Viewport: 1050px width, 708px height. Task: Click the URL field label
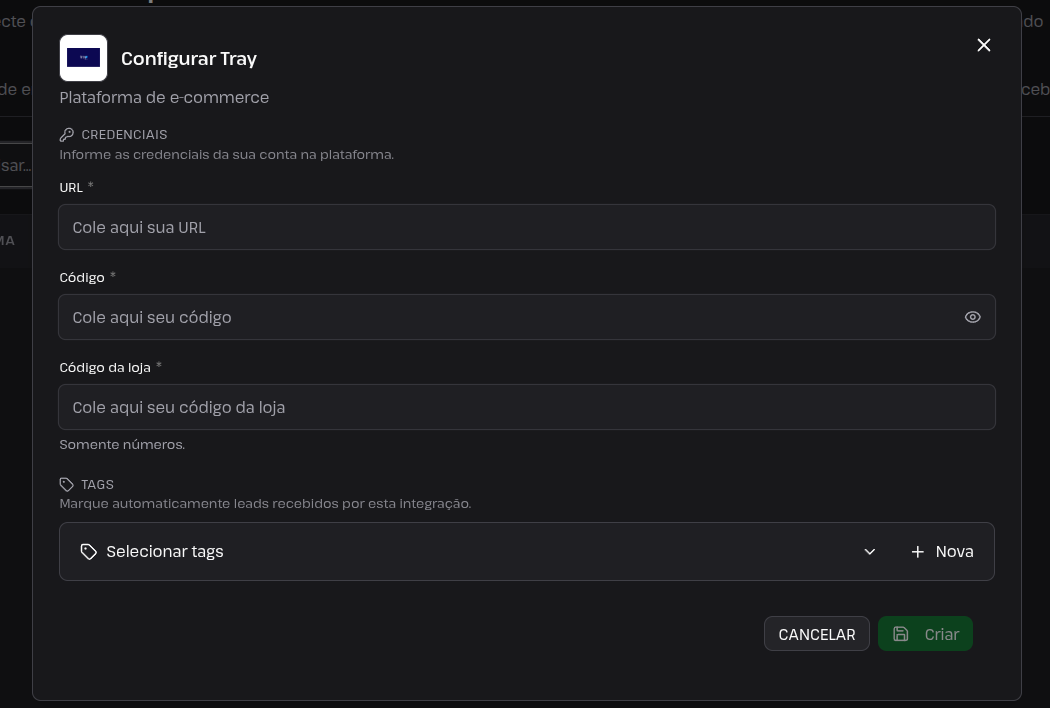click(71, 188)
